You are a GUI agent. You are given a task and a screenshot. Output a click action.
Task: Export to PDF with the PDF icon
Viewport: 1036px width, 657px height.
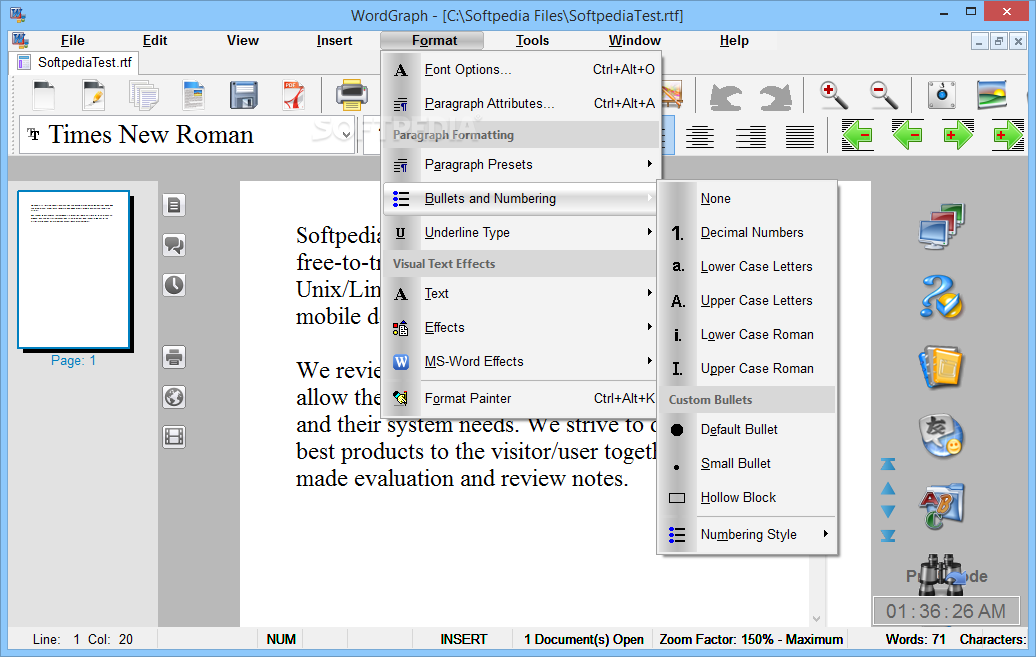pos(293,95)
